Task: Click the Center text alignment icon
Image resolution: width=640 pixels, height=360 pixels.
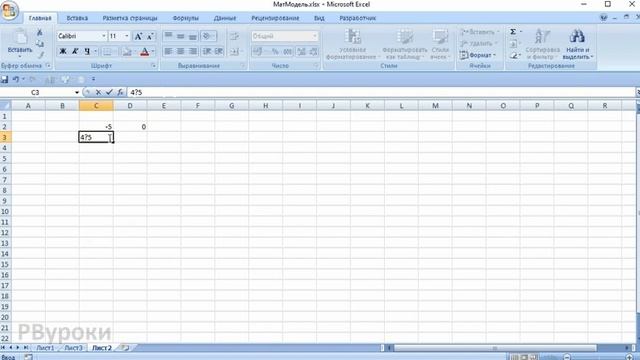Action: click(x=180, y=51)
